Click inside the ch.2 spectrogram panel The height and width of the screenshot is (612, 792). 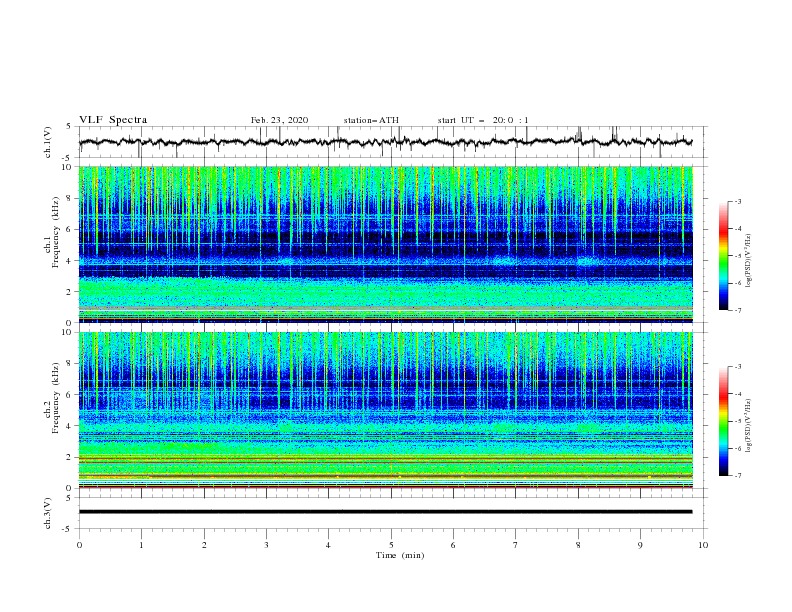[385, 410]
